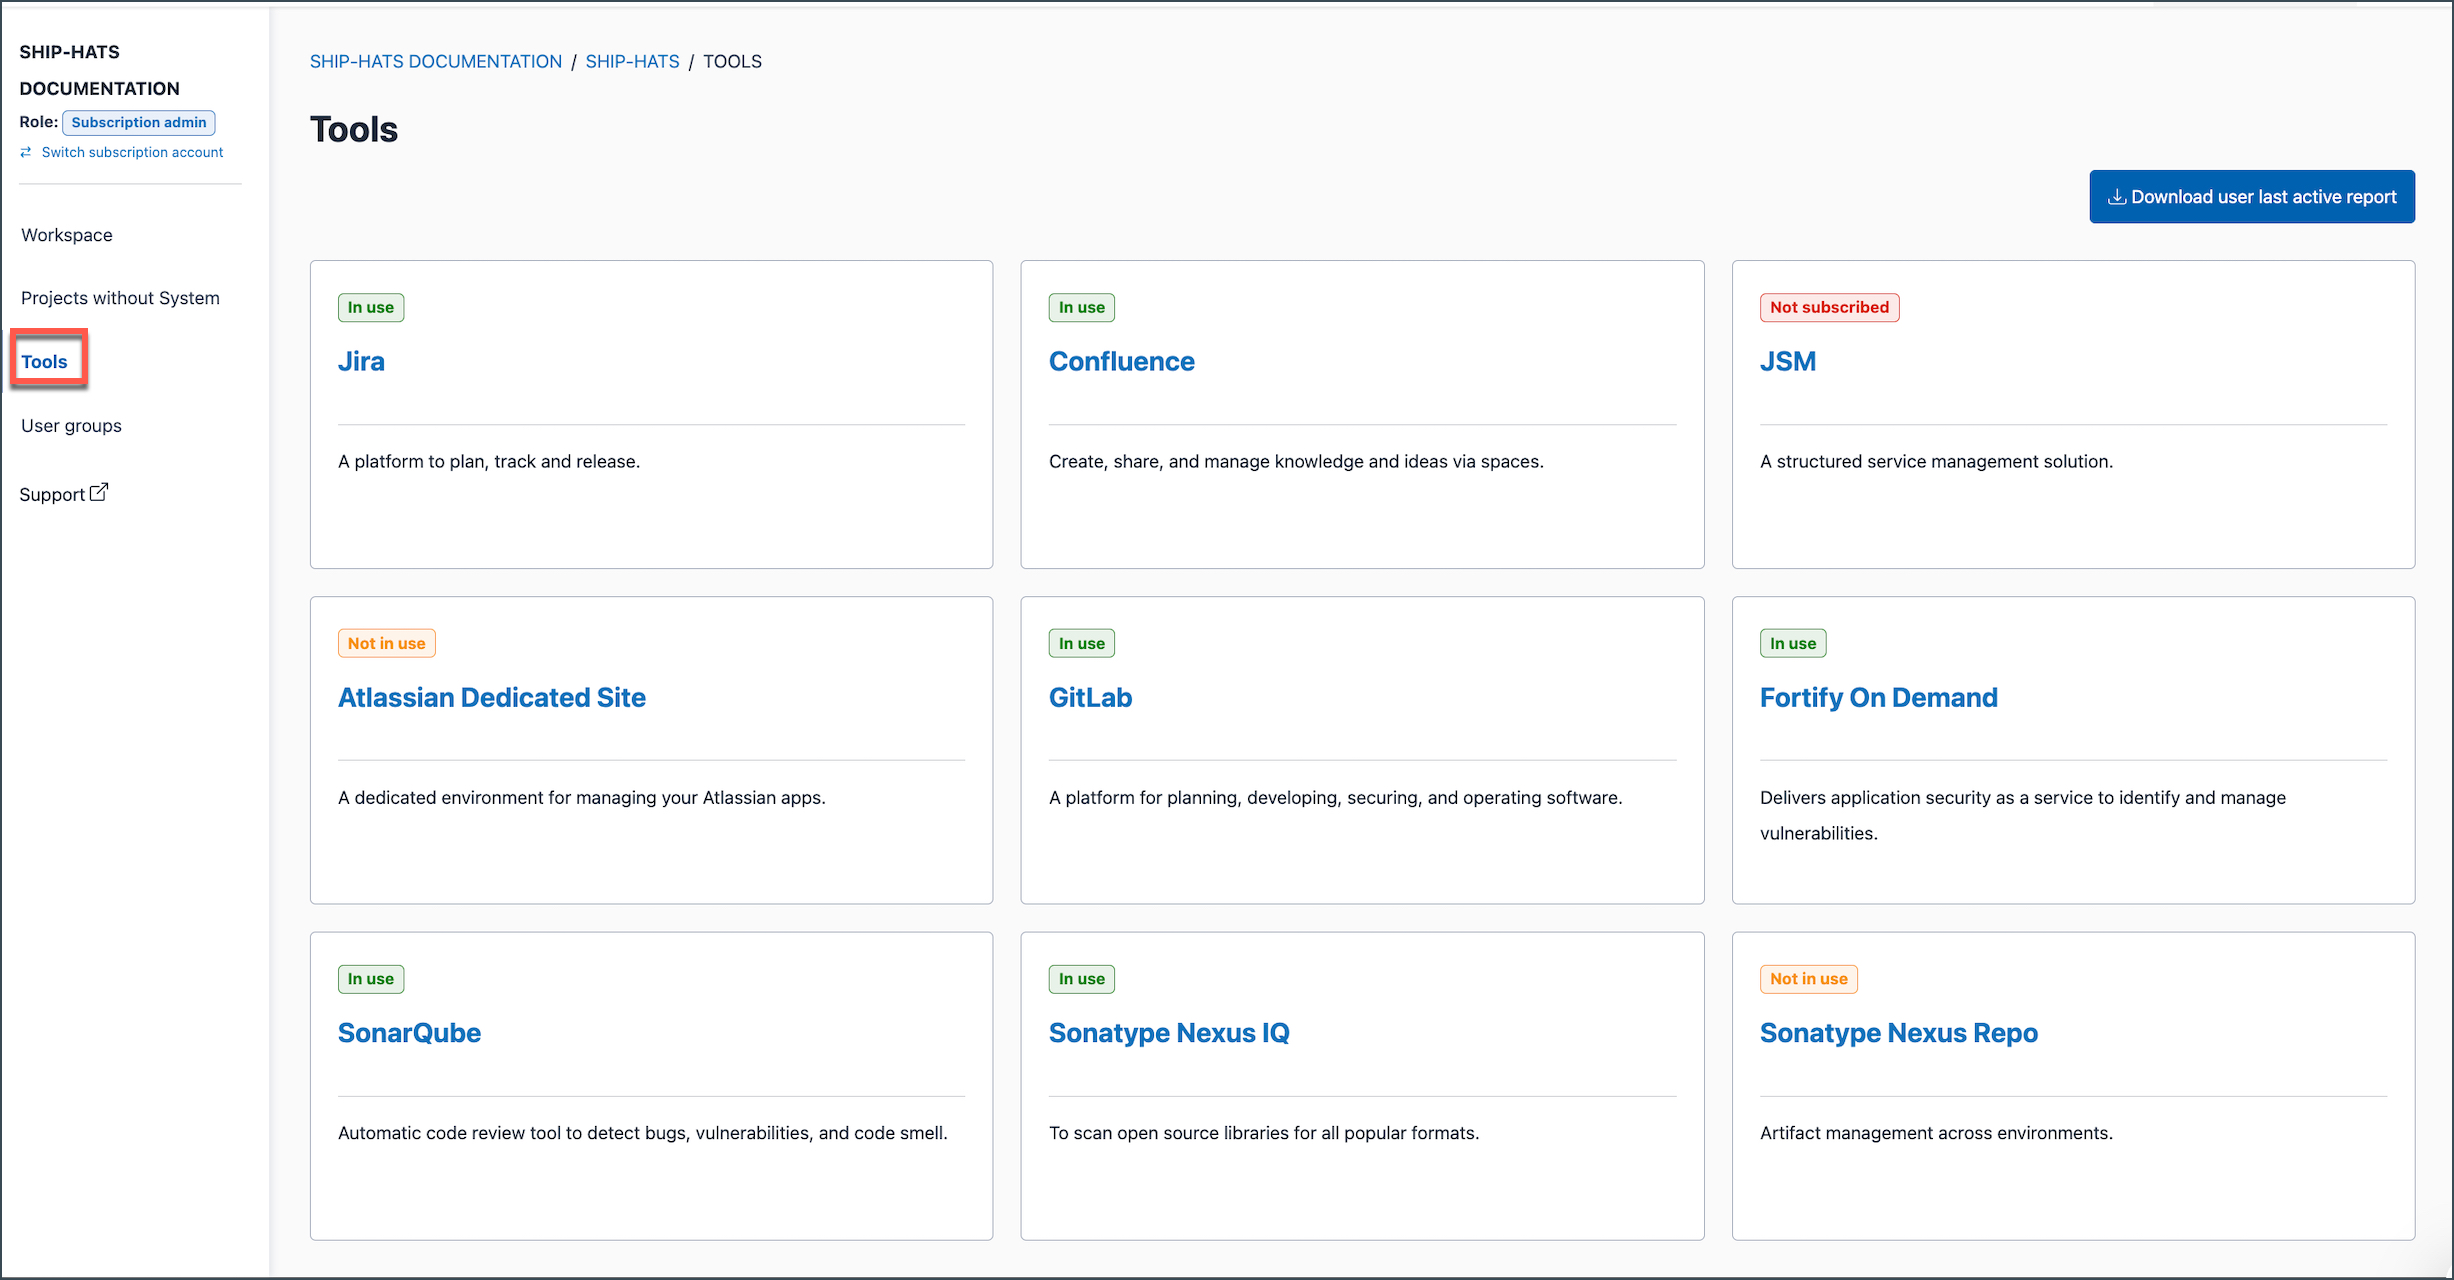2454x1280 pixels.
Task: Download user last active report
Action: click(2252, 197)
